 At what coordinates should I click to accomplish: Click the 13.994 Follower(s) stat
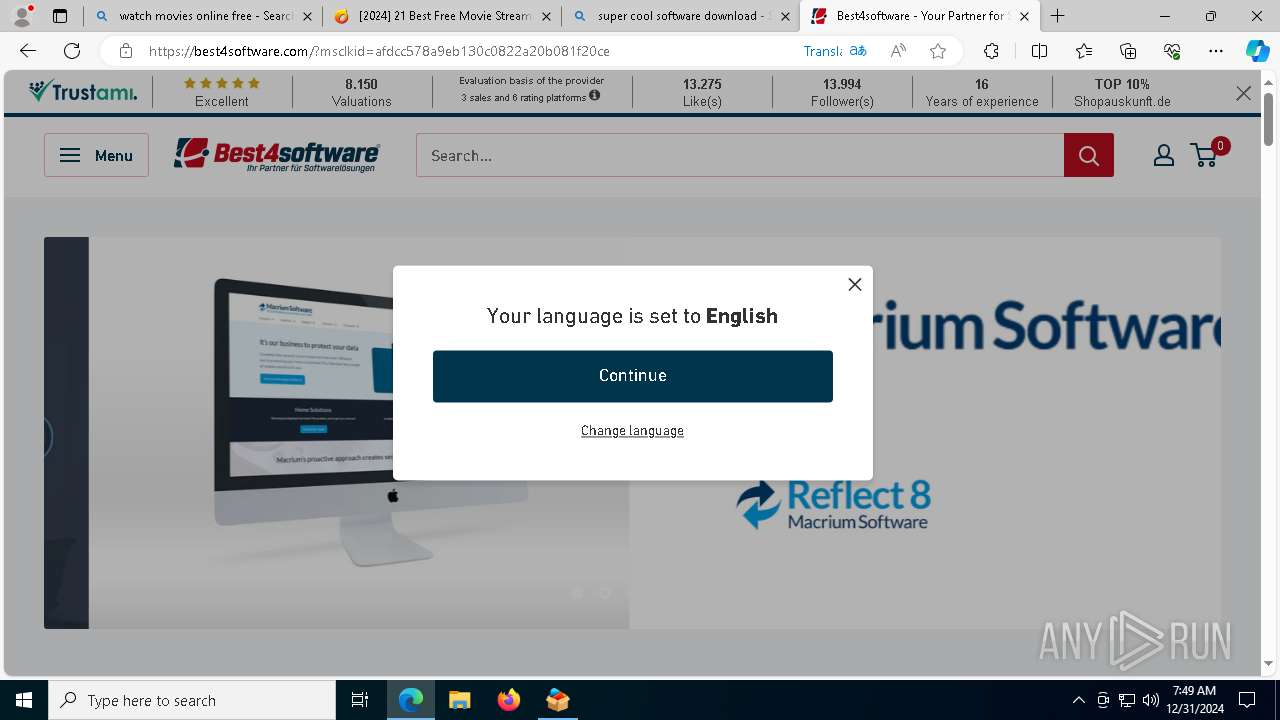point(842,92)
